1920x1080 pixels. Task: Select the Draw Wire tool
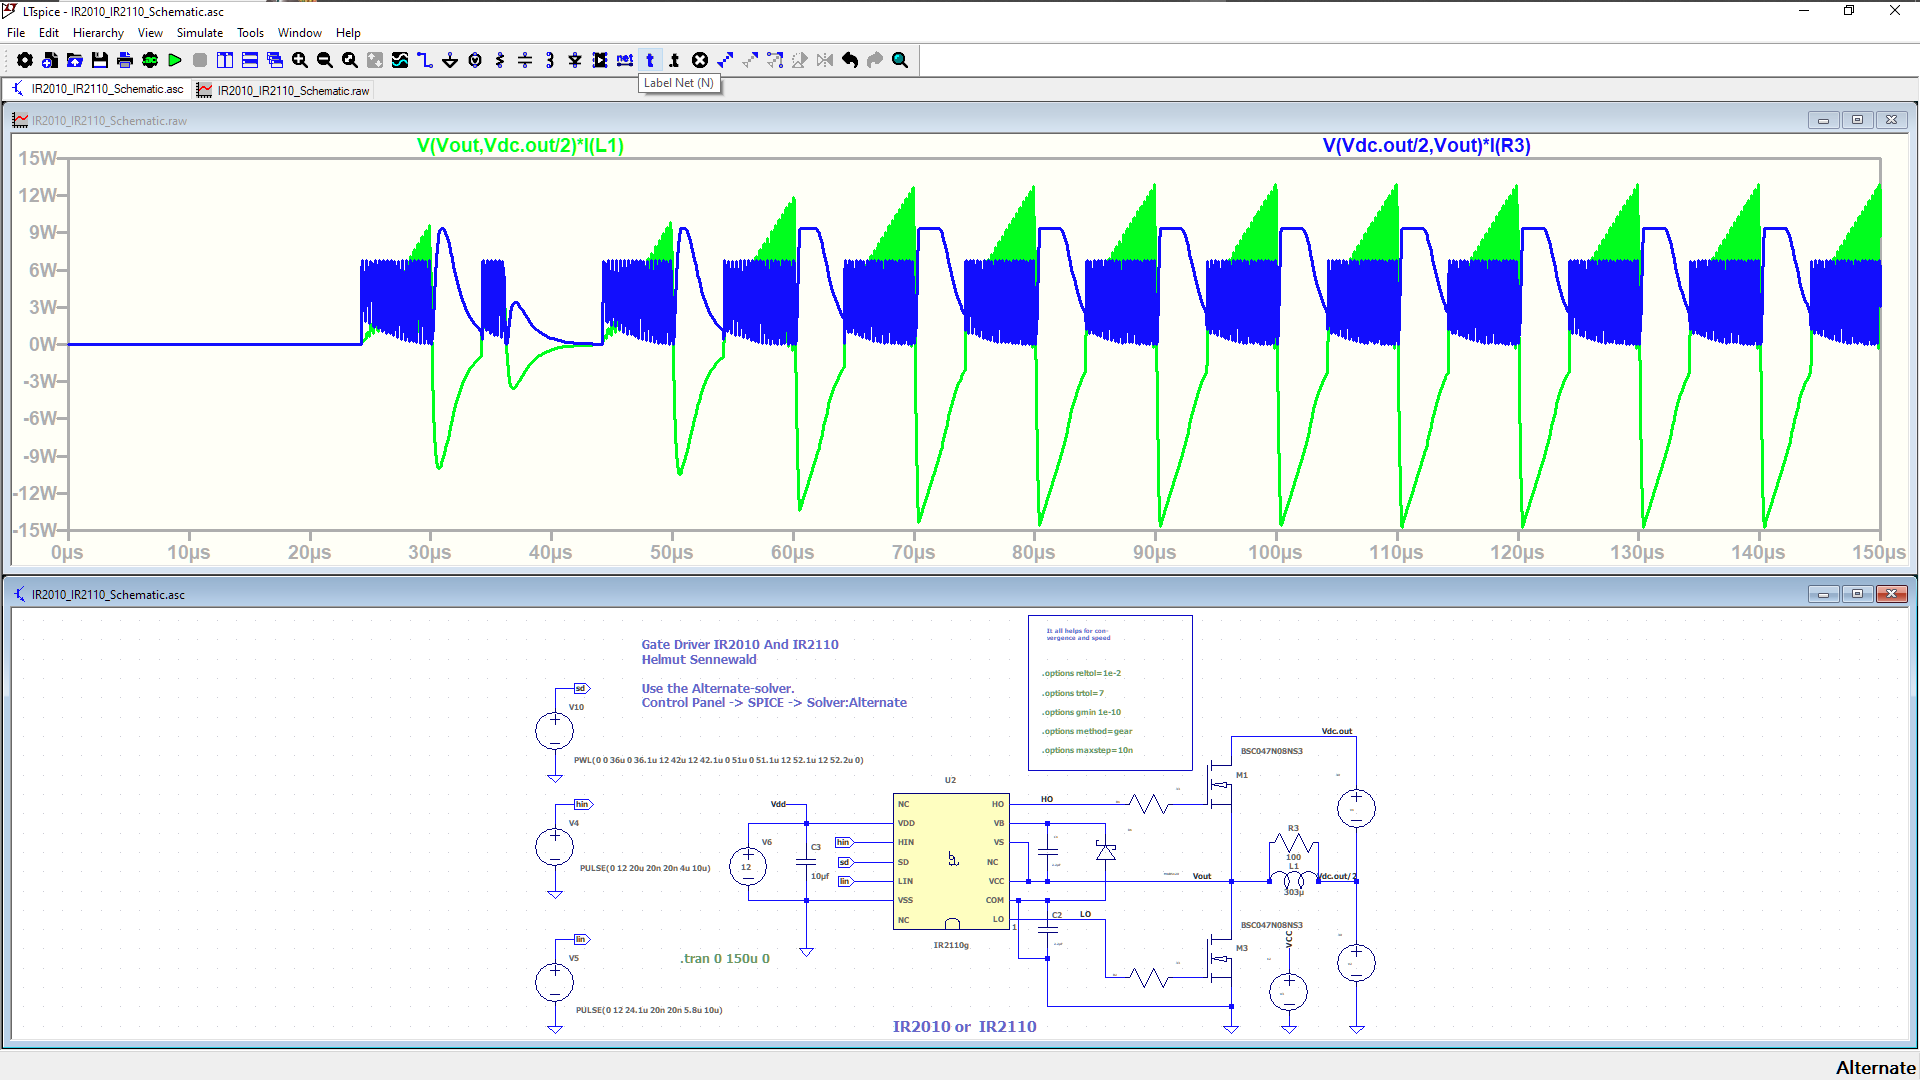tap(425, 60)
